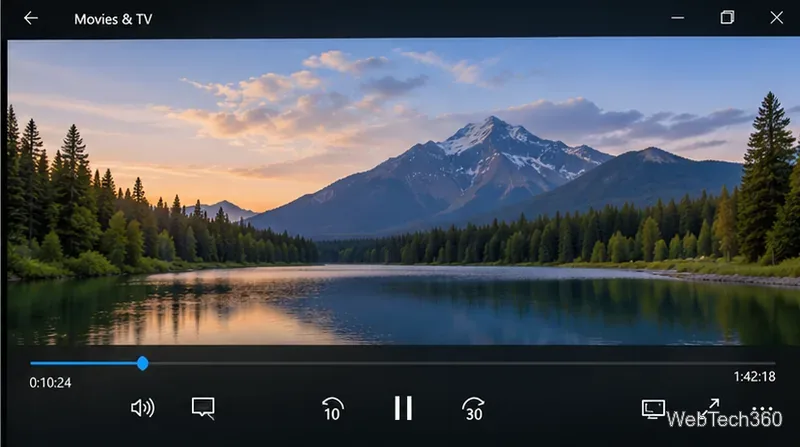Click the Movies & TV title text
Screen dimensions: 800x447
[113, 19]
